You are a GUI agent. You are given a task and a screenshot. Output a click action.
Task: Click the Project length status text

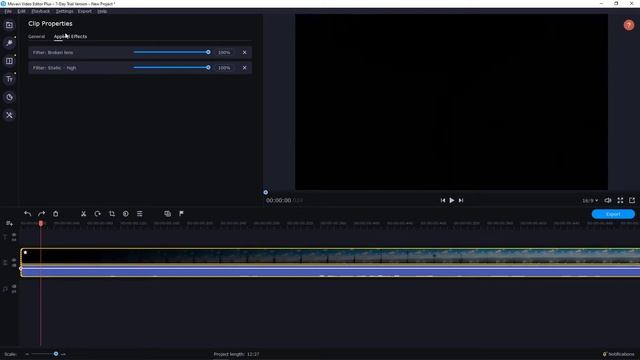[x=236, y=354]
